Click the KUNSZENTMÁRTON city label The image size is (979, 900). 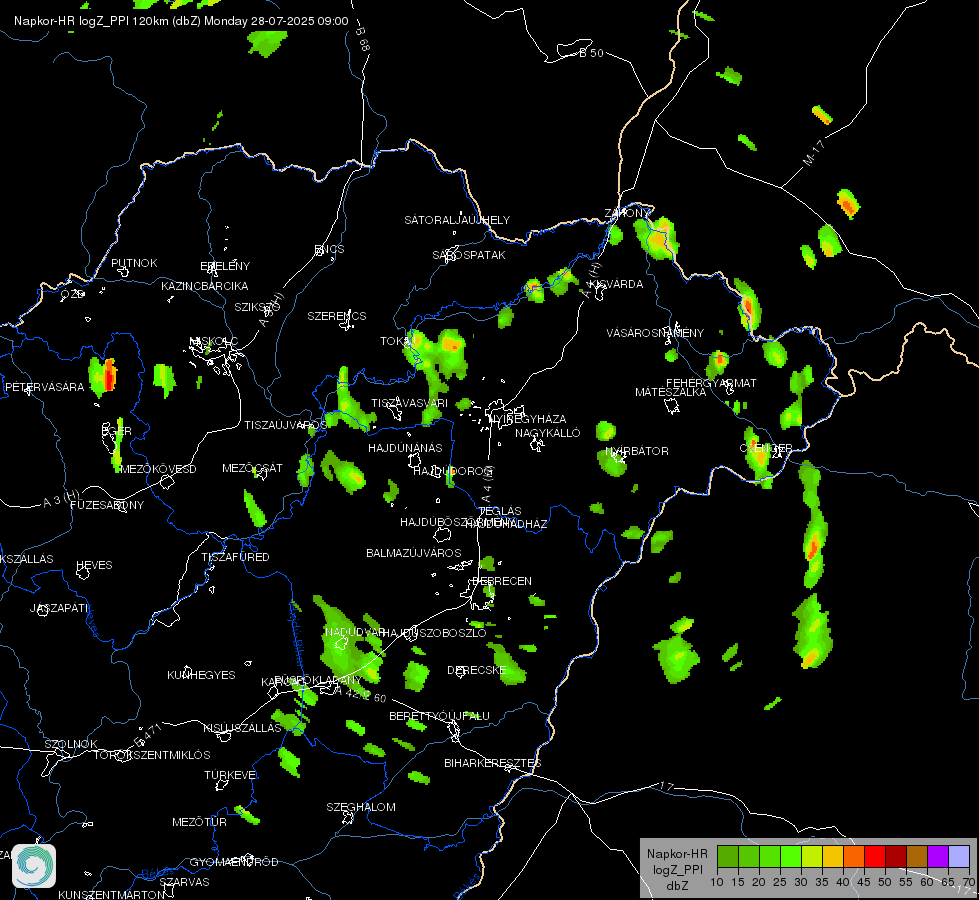pyautogui.click(x=112, y=894)
